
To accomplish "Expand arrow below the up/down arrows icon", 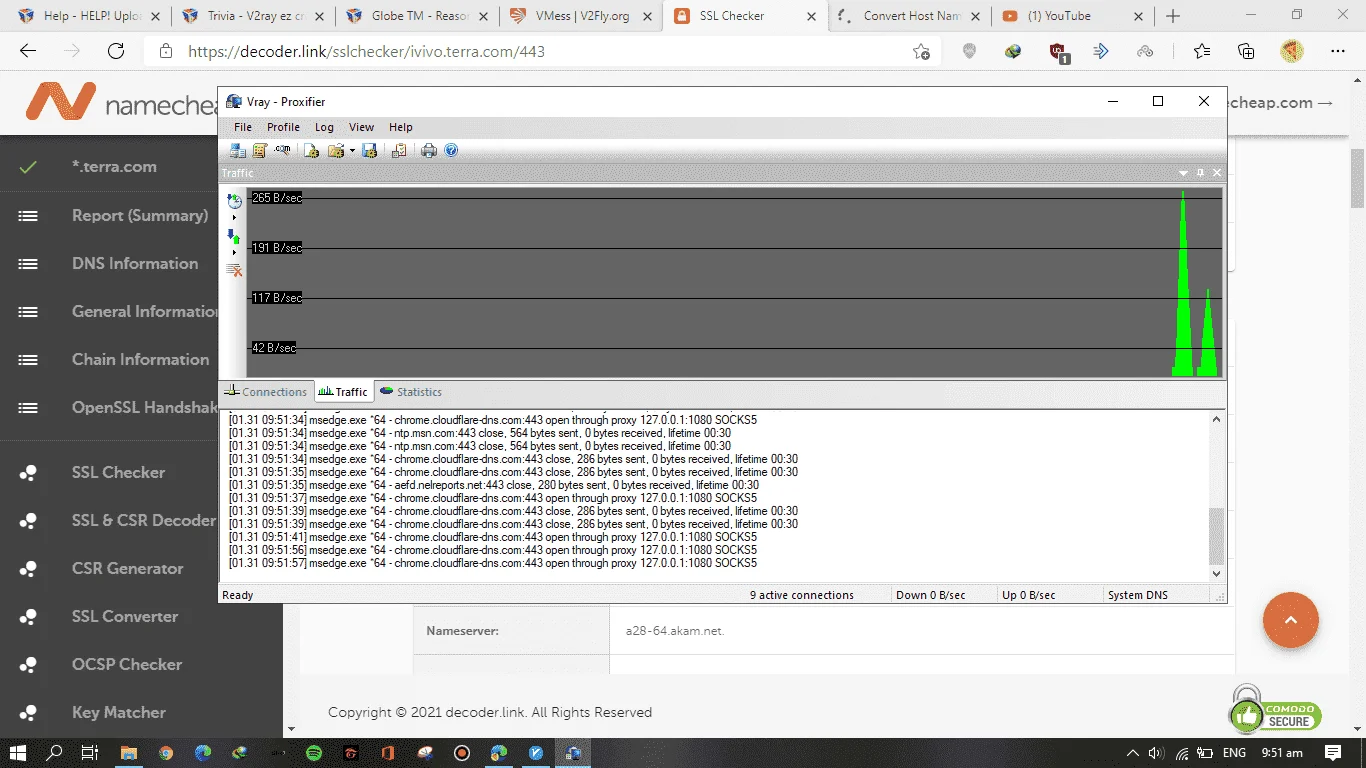I will coord(234,252).
